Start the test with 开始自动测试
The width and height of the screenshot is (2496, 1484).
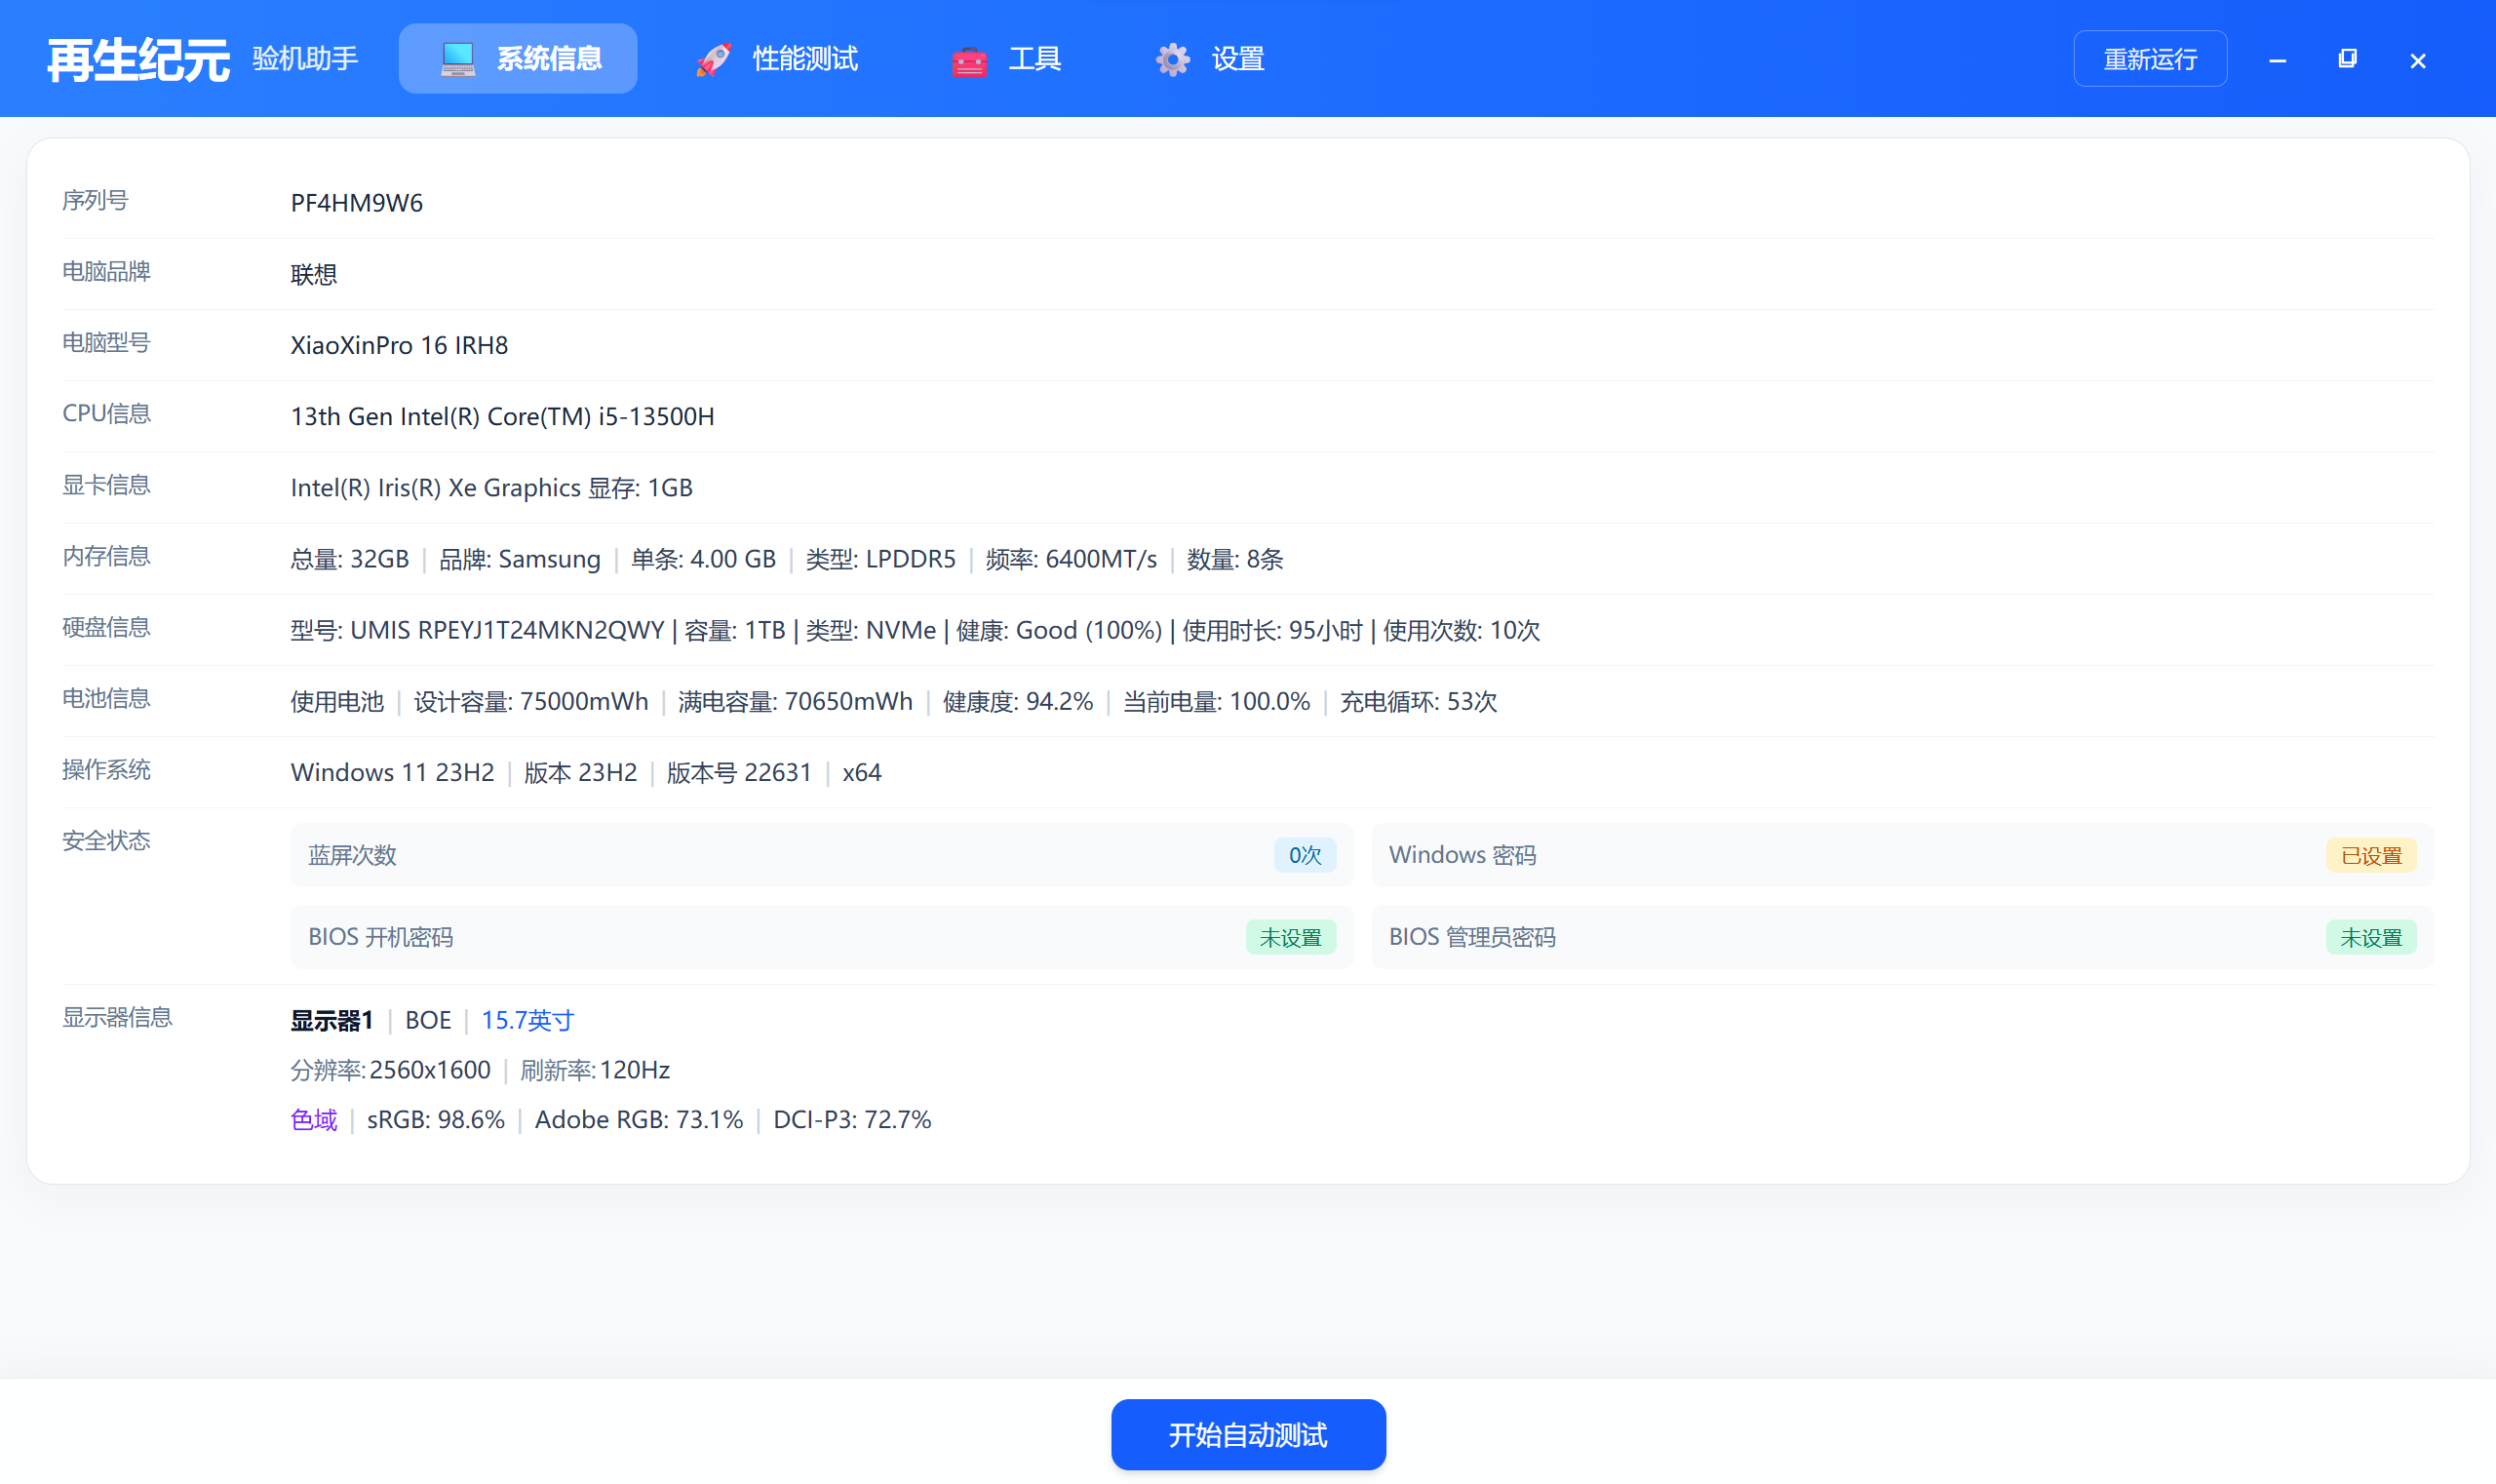click(1248, 1434)
